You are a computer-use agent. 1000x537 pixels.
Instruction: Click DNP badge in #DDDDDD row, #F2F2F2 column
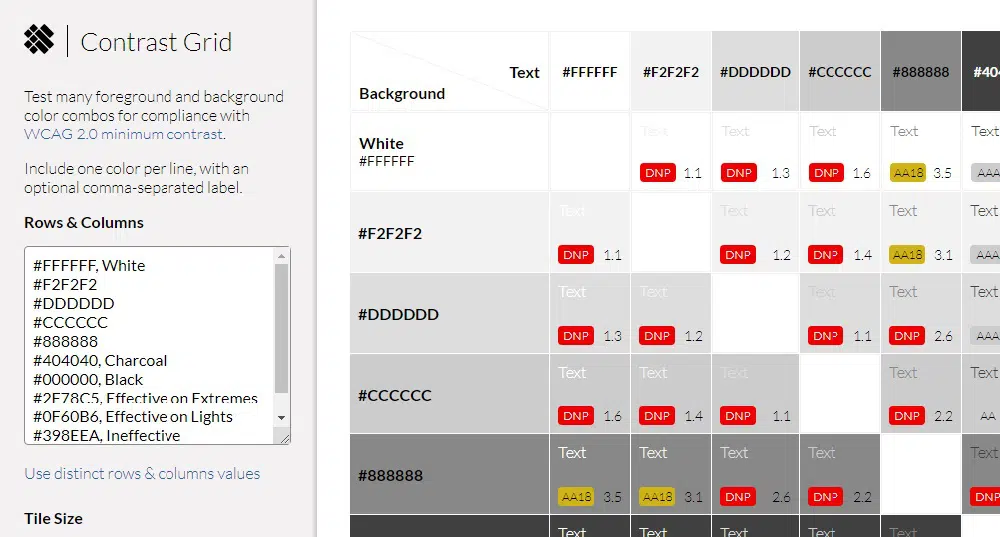coord(658,336)
